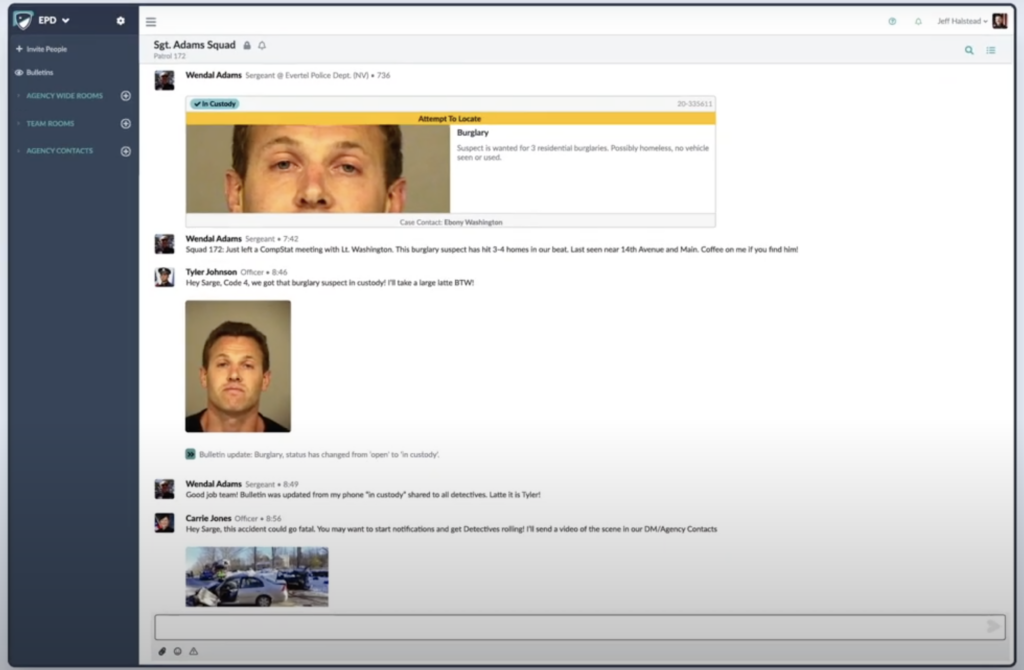Toggle notifications with the room bell icon

pos(261,45)
